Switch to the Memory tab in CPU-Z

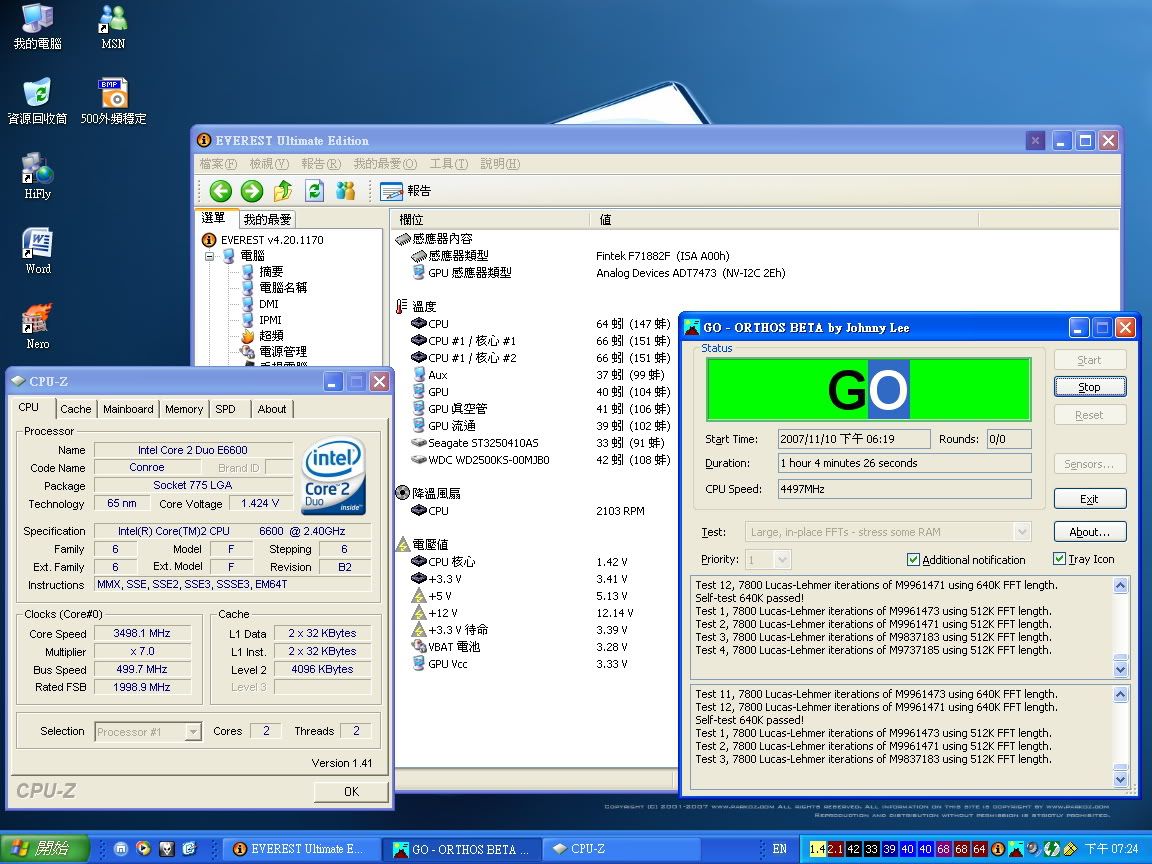click(x=184, y=409)
